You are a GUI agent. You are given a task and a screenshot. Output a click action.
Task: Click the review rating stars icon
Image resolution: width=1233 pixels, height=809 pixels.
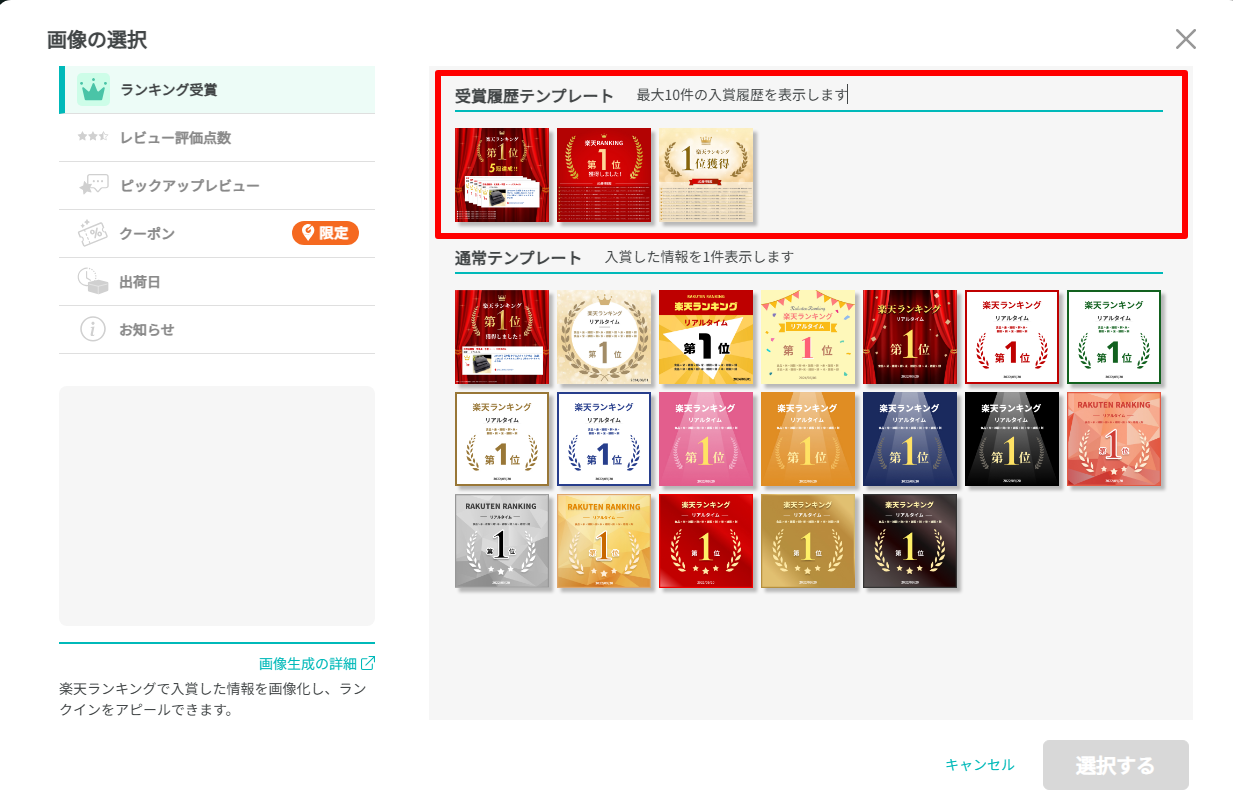pos(93,137)
